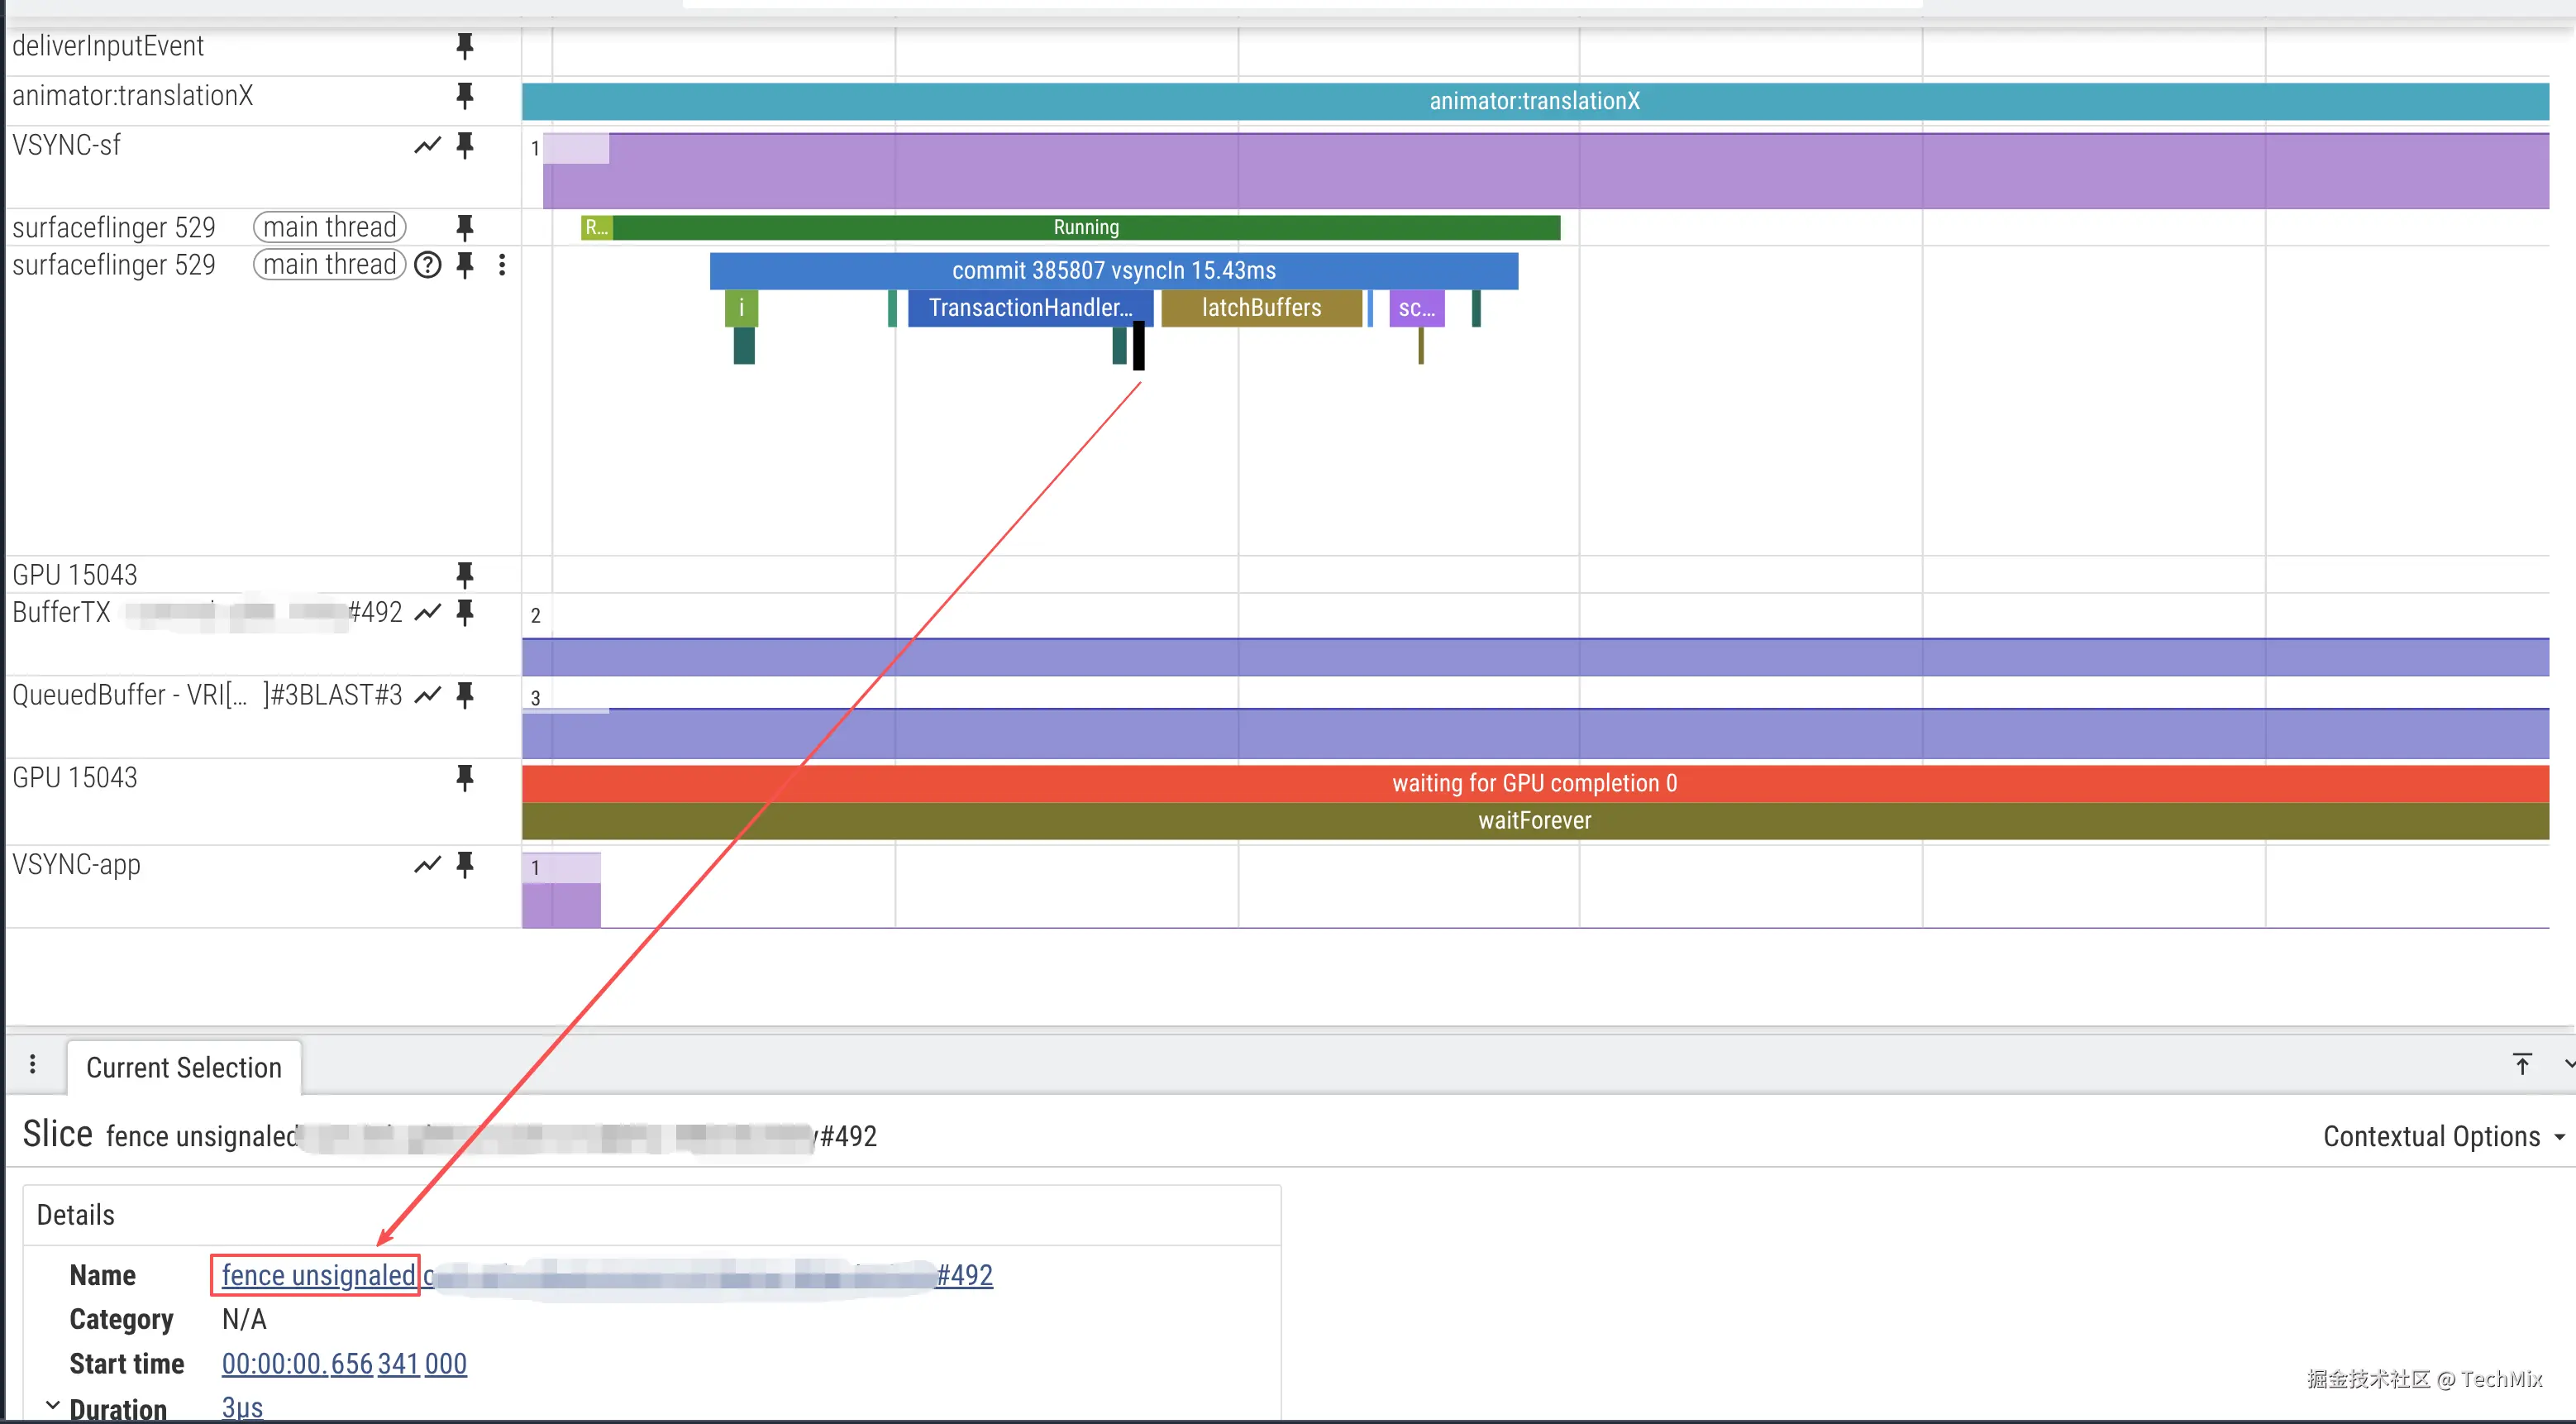This screenshot has height=1424, width=2576.
Task: Open the three-dot menu on surfaceflinger 529 track
Action: 502,266
